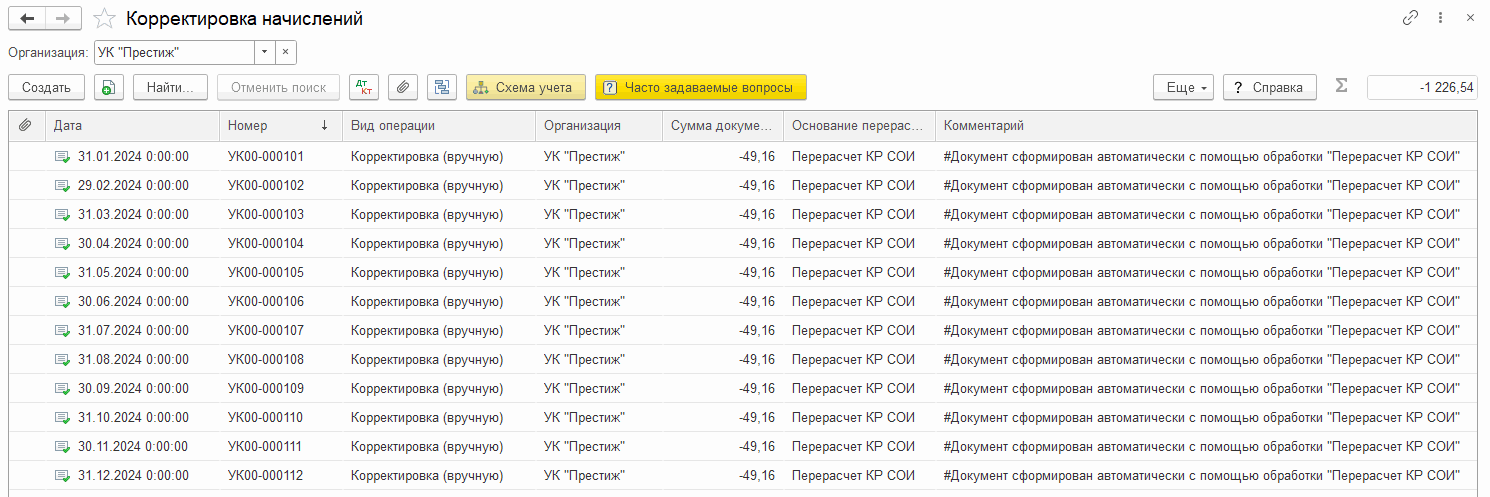
Task: Click the Найти... button
Action: (x=170, y=87)
